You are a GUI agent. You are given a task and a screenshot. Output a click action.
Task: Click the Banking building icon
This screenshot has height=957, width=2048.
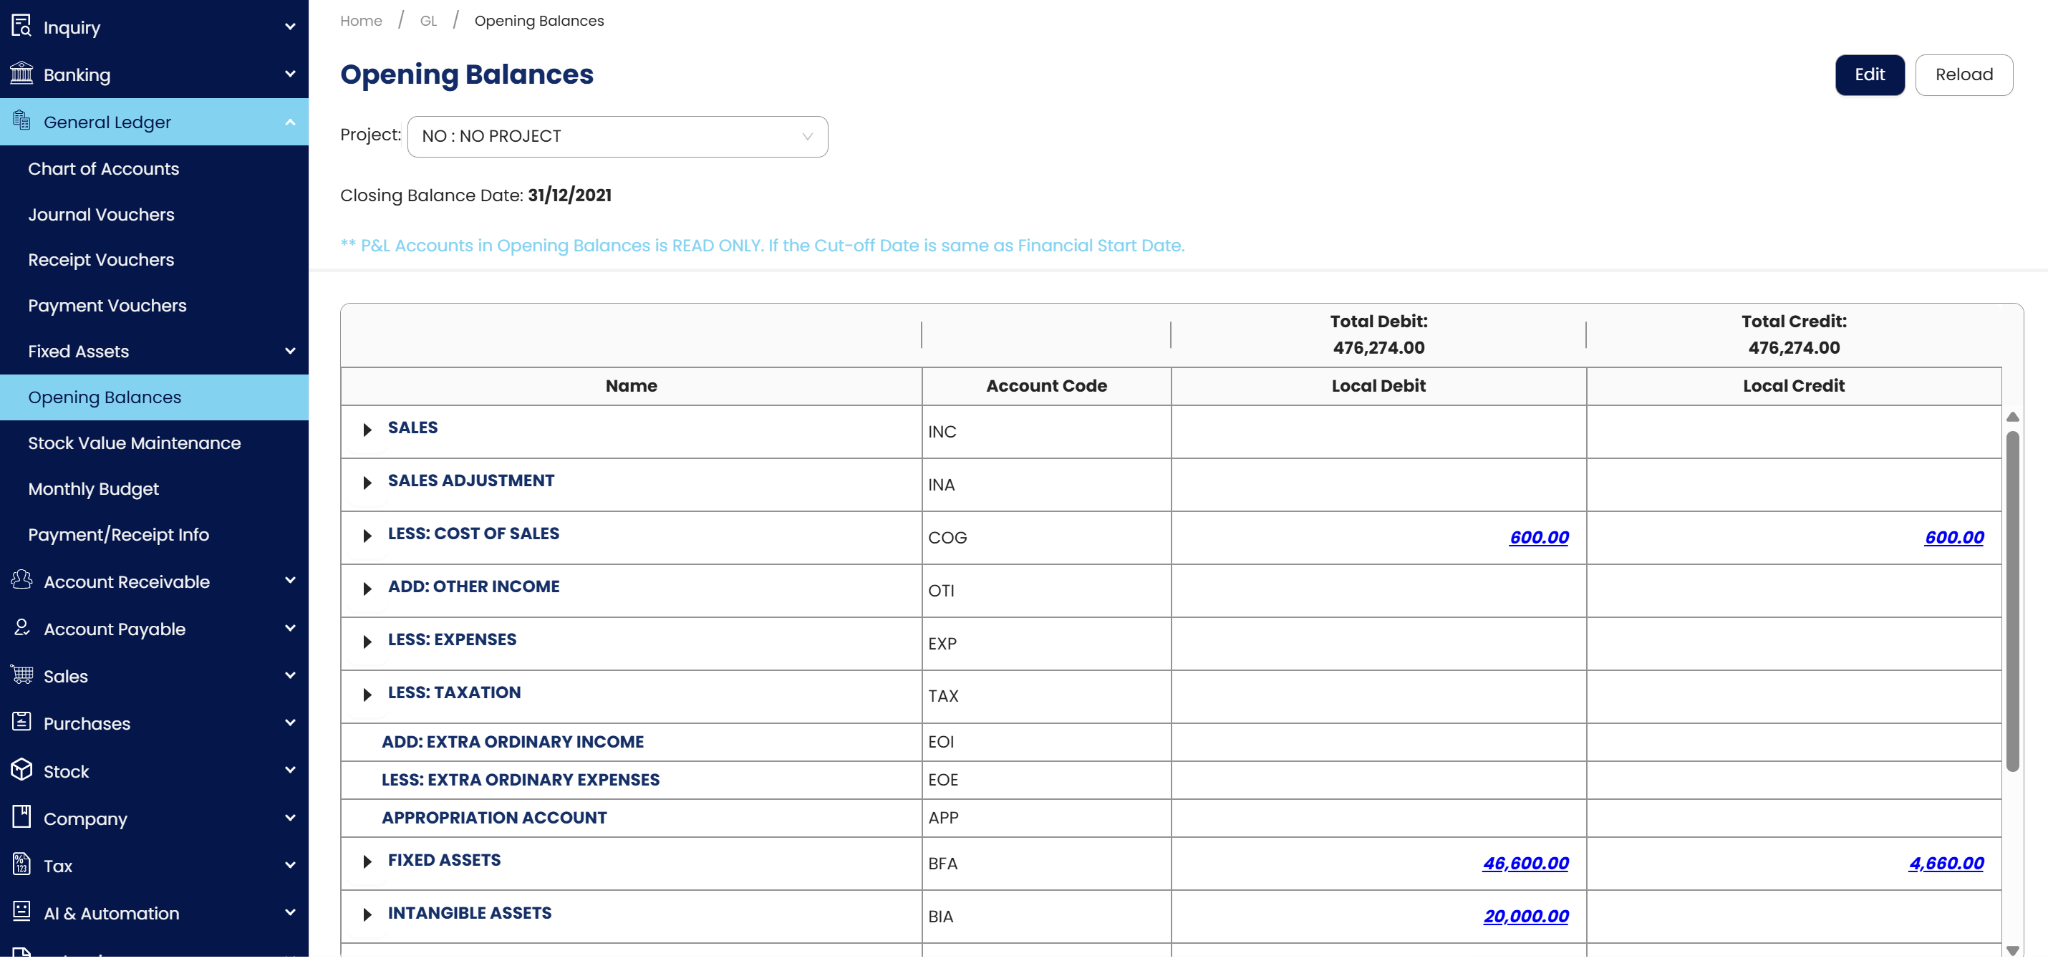click(x=21, y=73)
